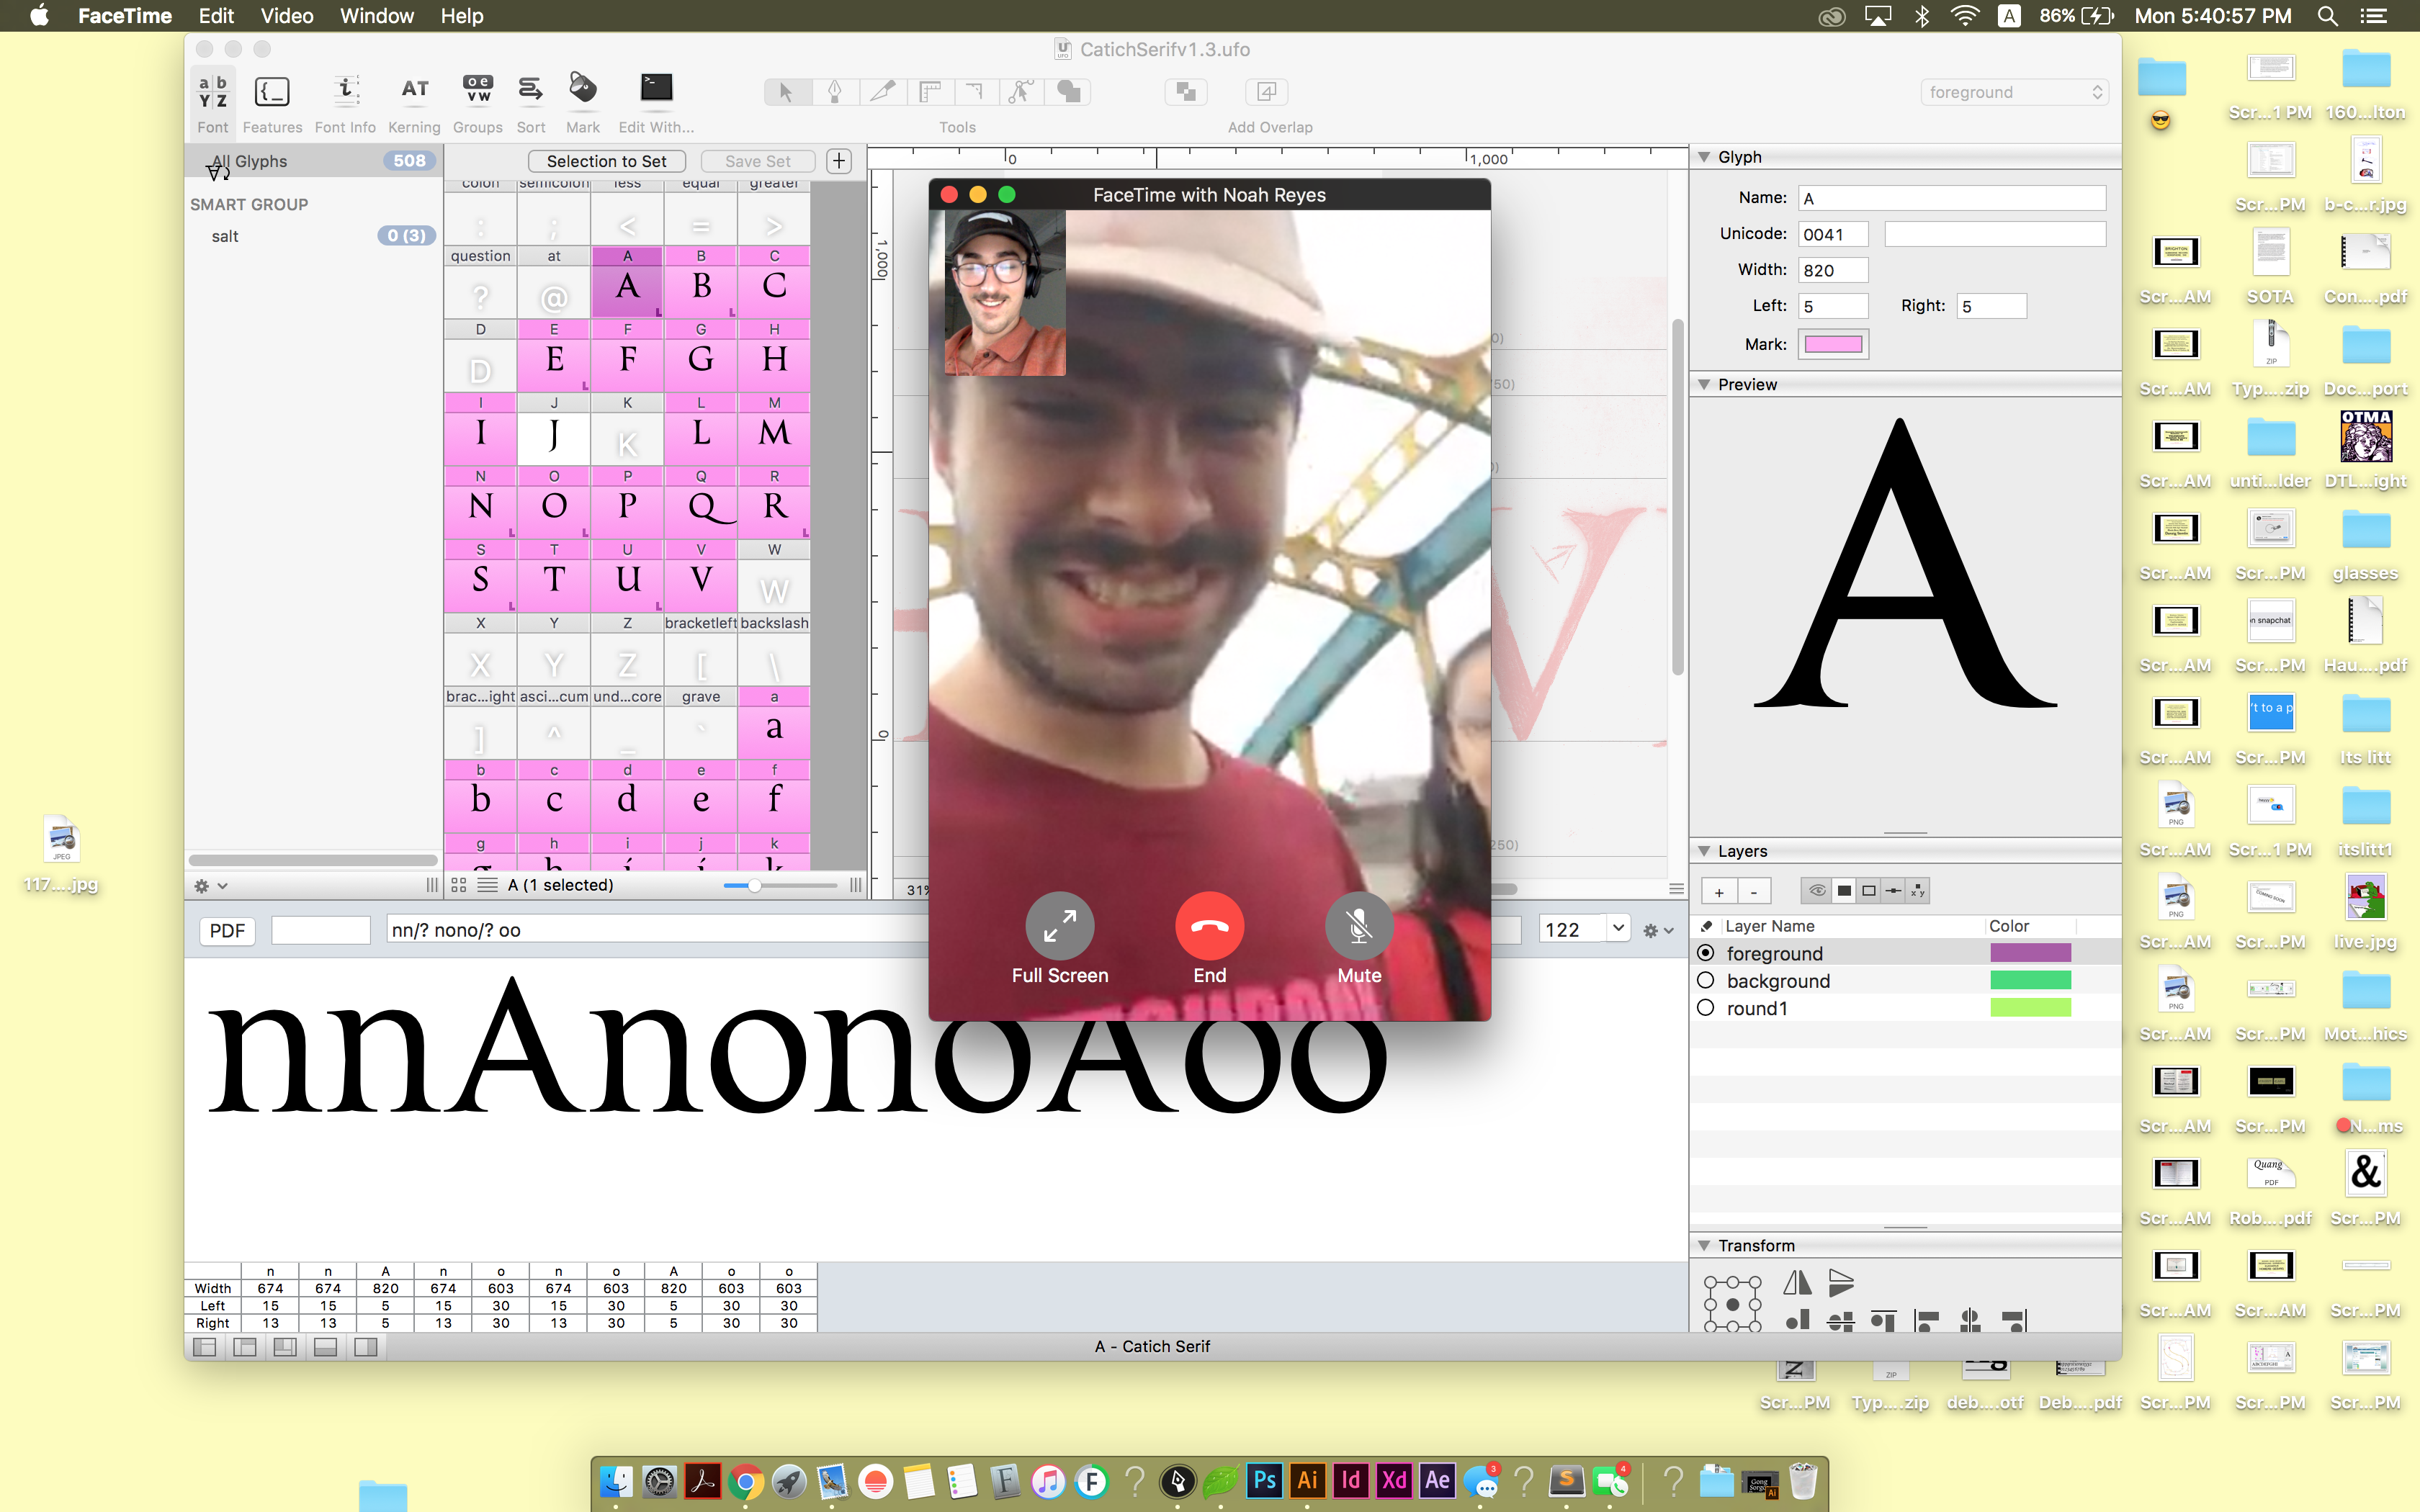Image resolution: width=2420 pixels, height=1512 pixels.
Task: Open the Video menu
Action: (287, 16)
